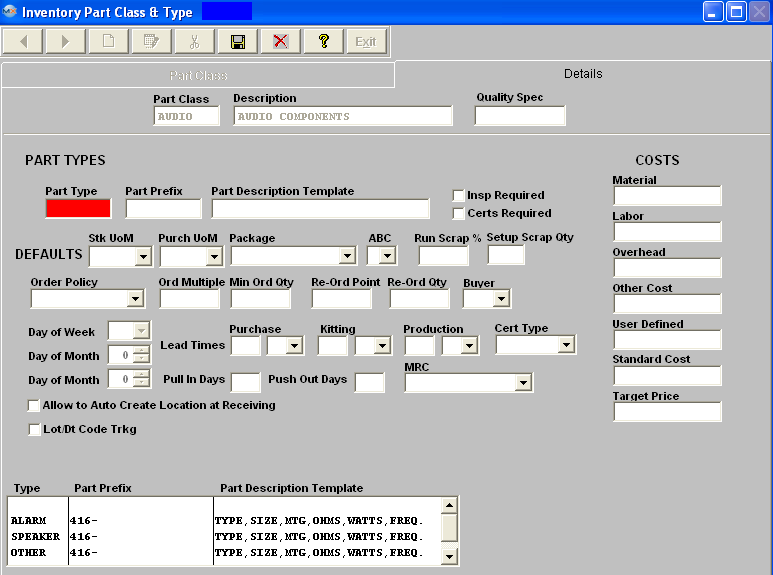Image resolution: width=773 pixels, height=575 pixels.
Task: Enable Certs Required checkbox
Action: point(458,214)
